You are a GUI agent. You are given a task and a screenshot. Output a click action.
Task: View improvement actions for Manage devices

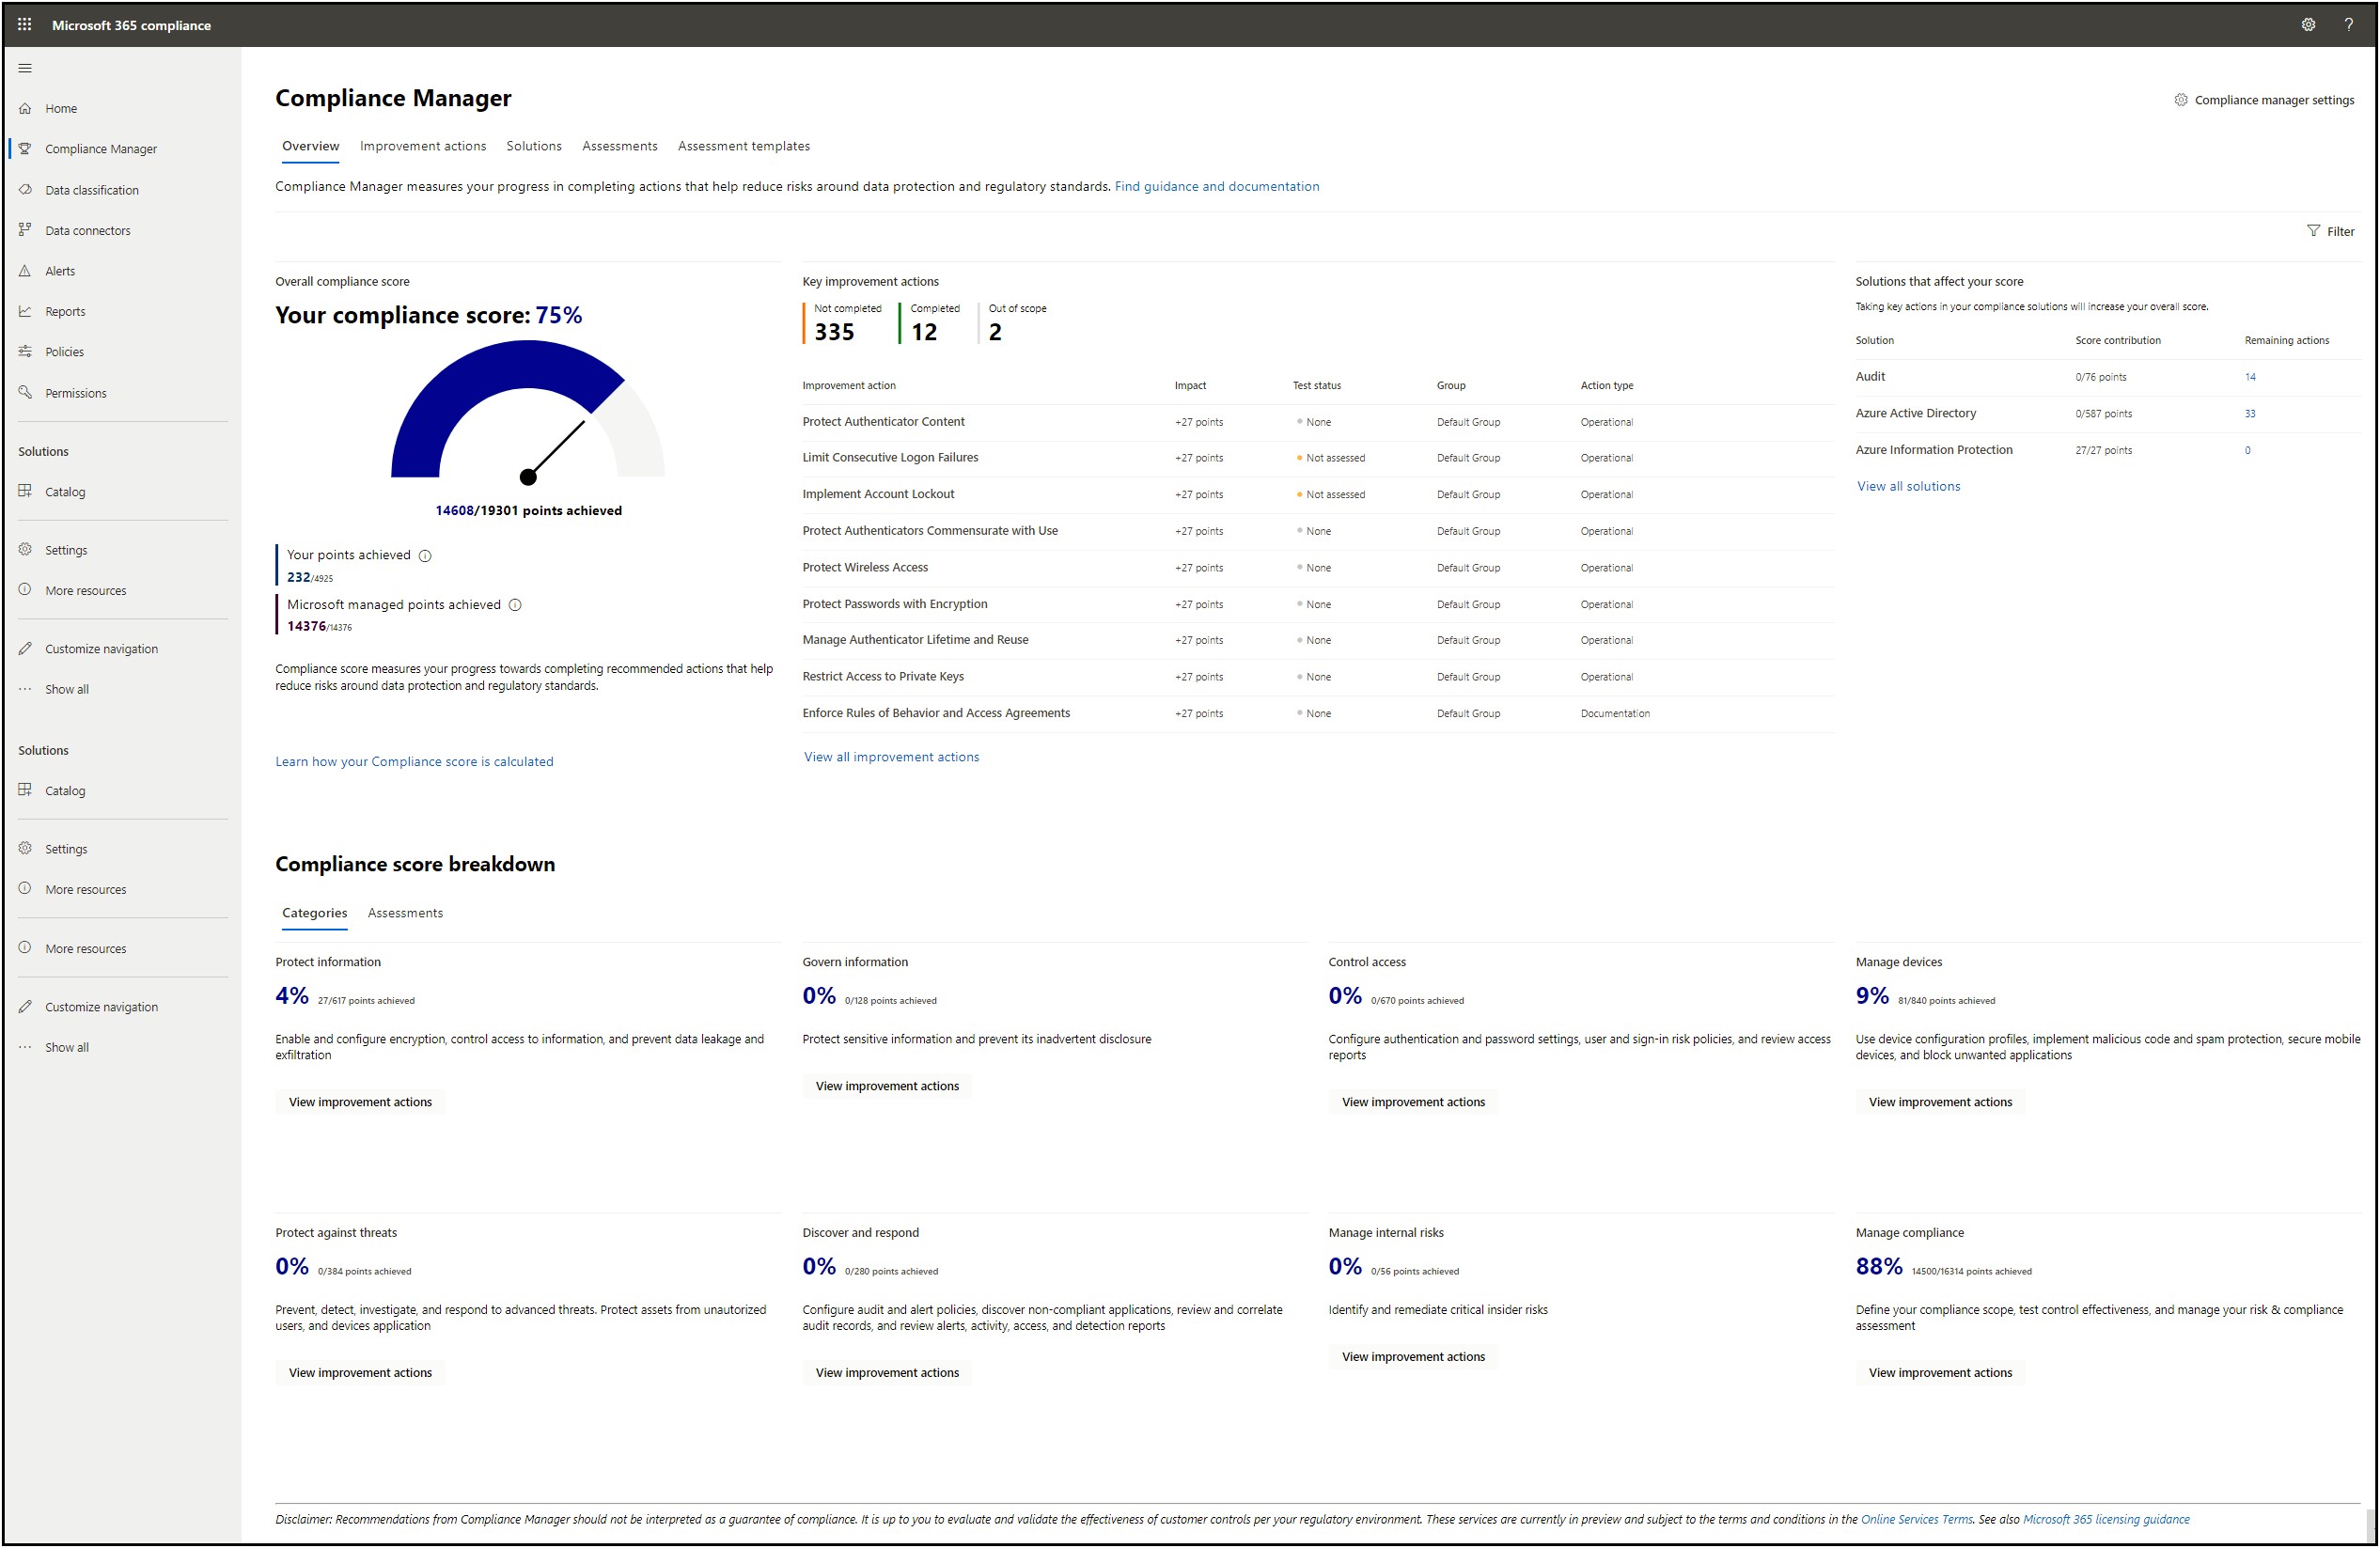coord(1940,1102)
